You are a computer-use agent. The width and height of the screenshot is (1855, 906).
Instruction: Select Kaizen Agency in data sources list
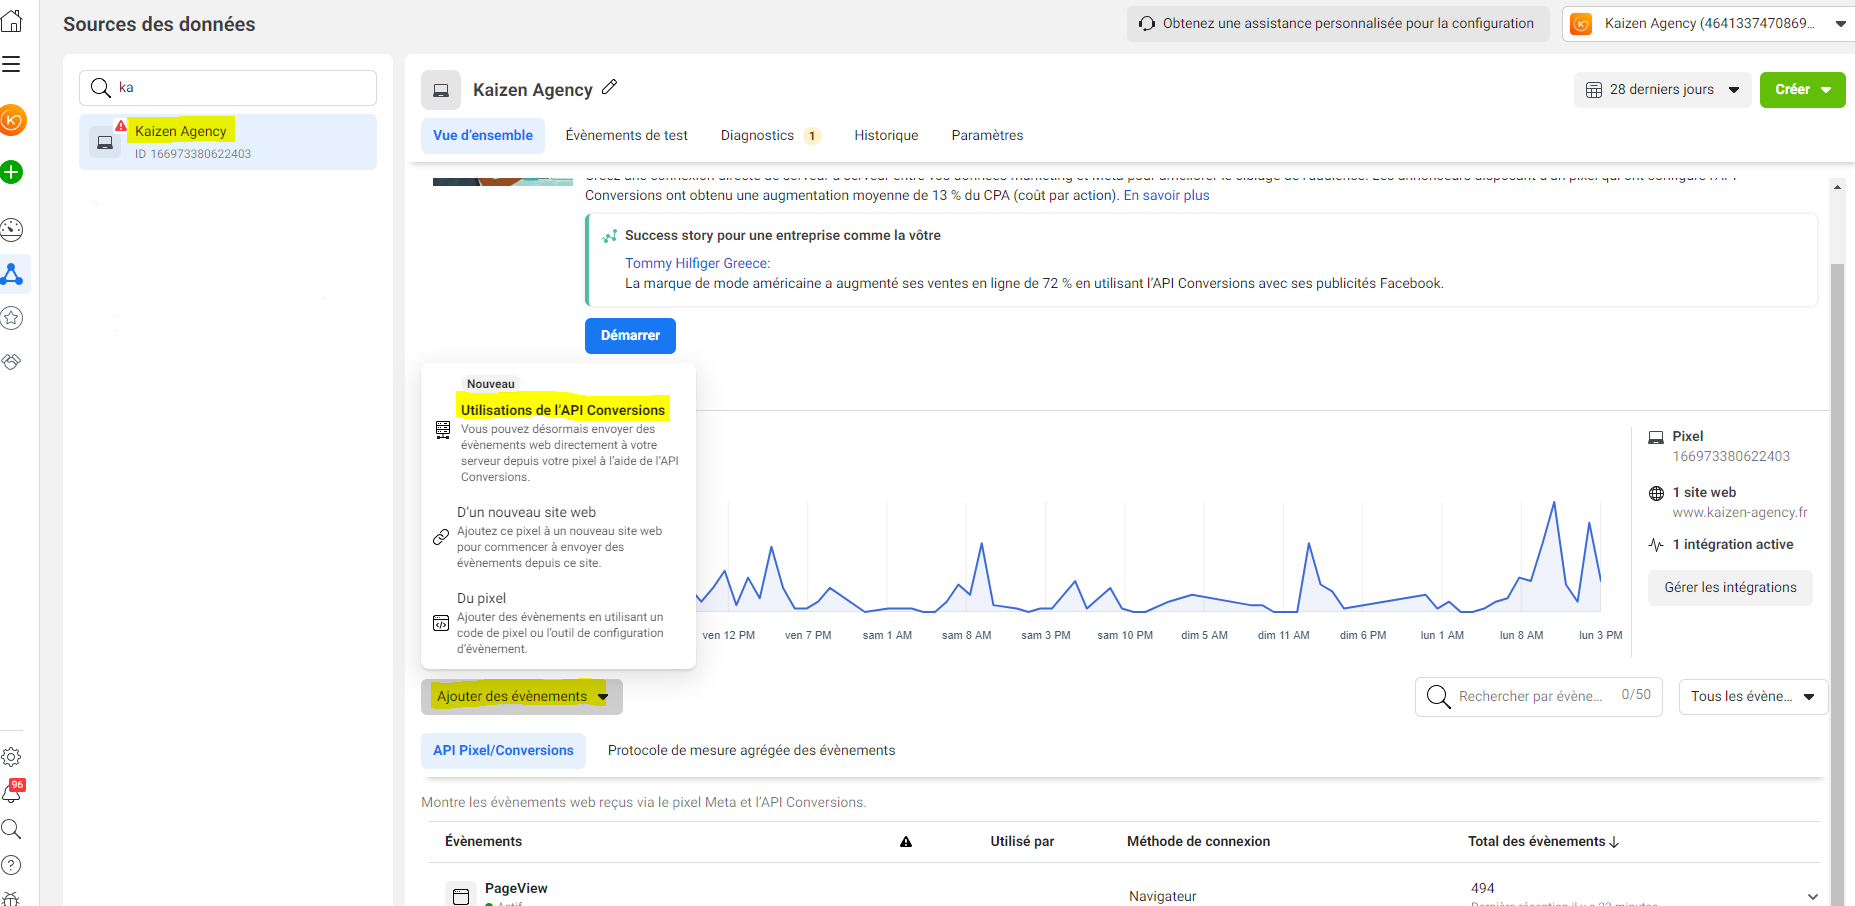(228, 142)
